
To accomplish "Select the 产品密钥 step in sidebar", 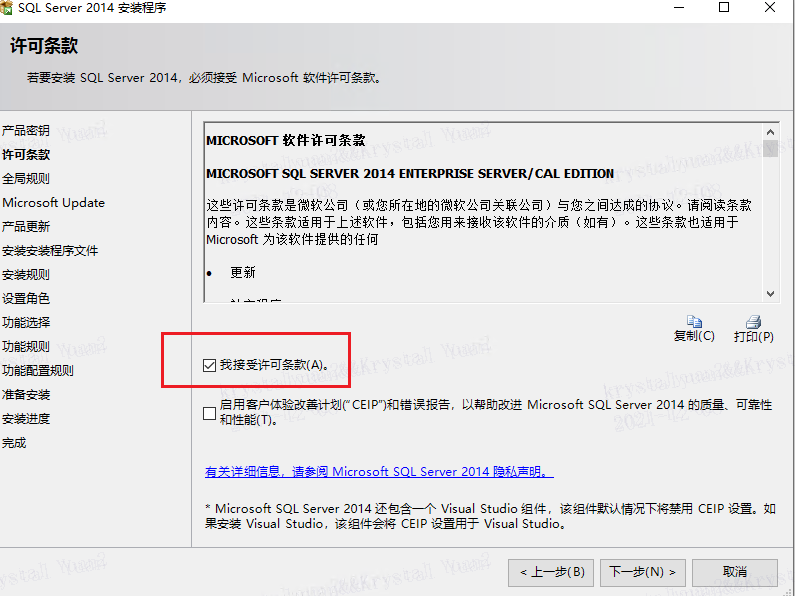I will click(x=25, y=131).
